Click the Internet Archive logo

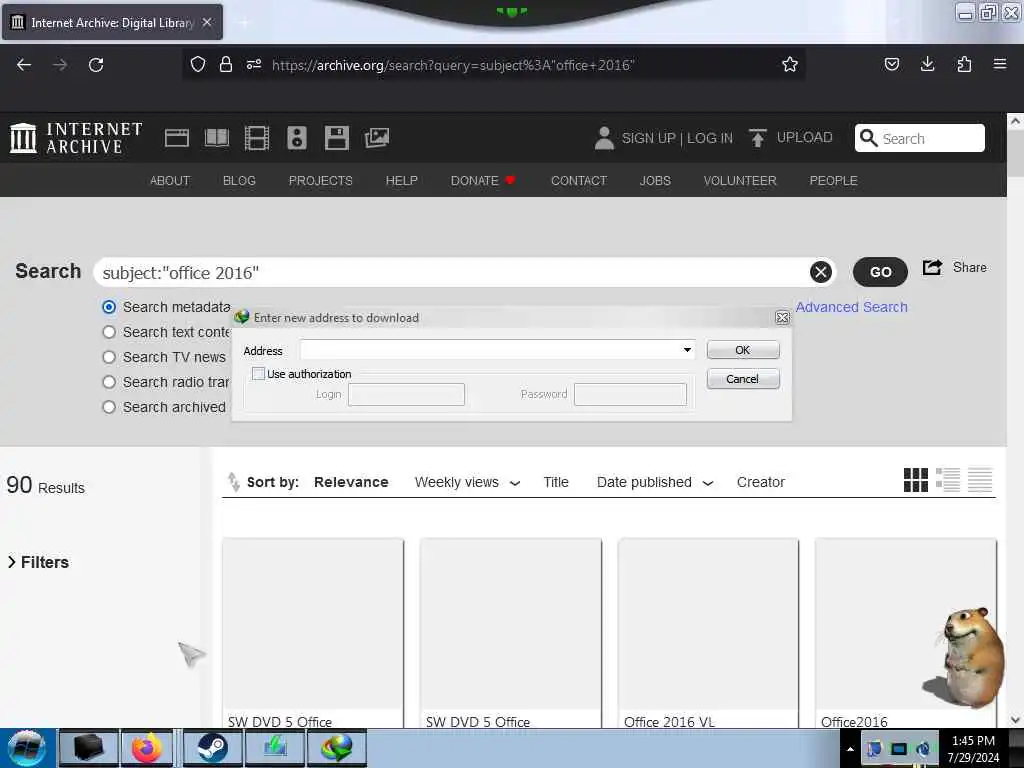[76, 138]
